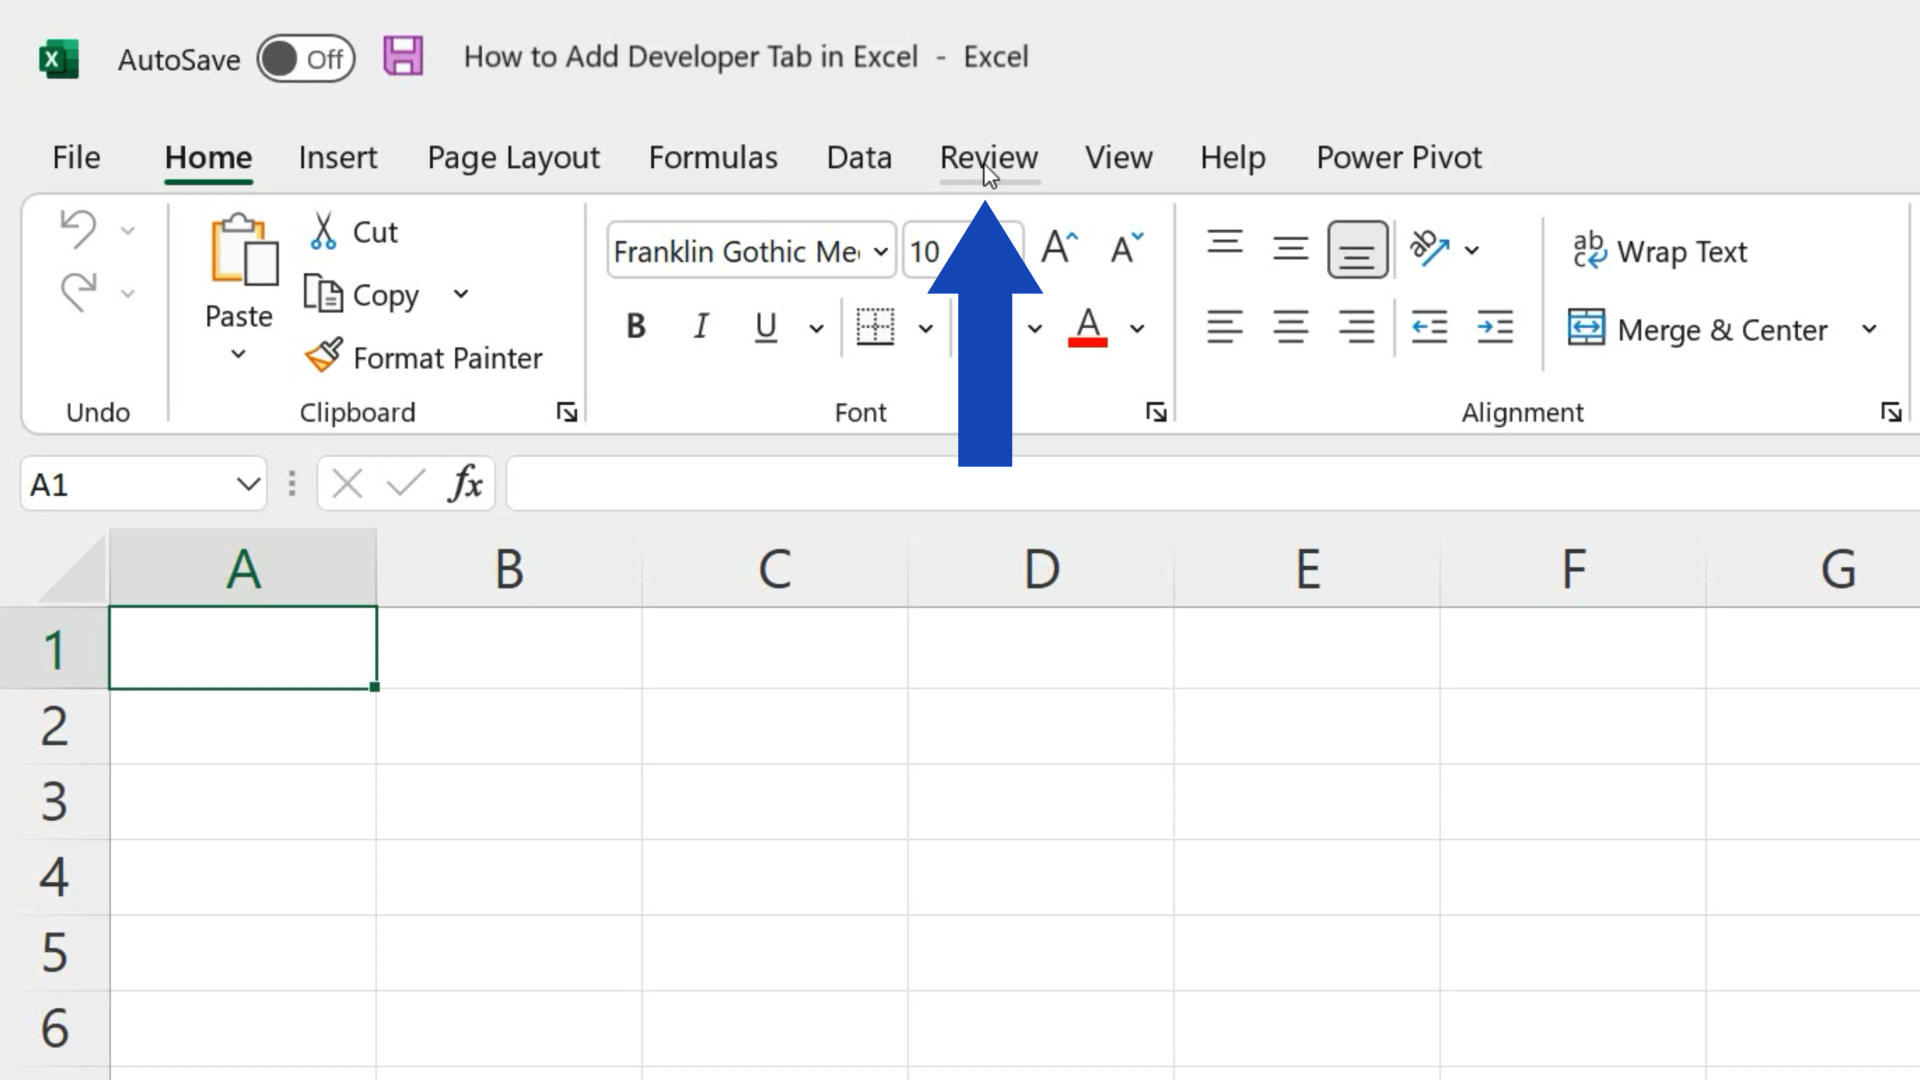This screenshot has width=1920, height=1080.
Task: Open the Help tab
Action: [x=1233, y=158]
